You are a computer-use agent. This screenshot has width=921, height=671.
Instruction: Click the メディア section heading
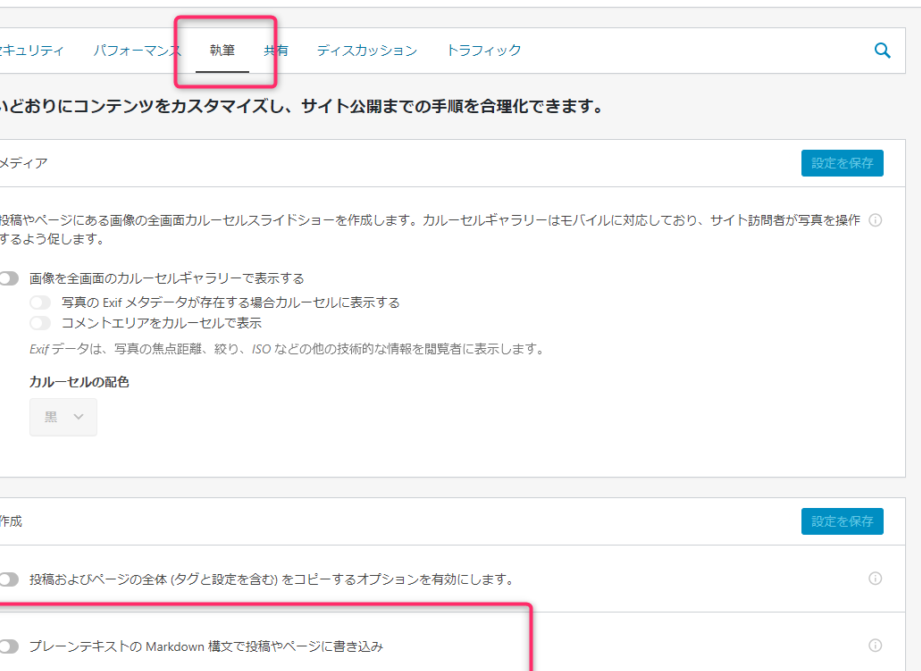point(20,162)
